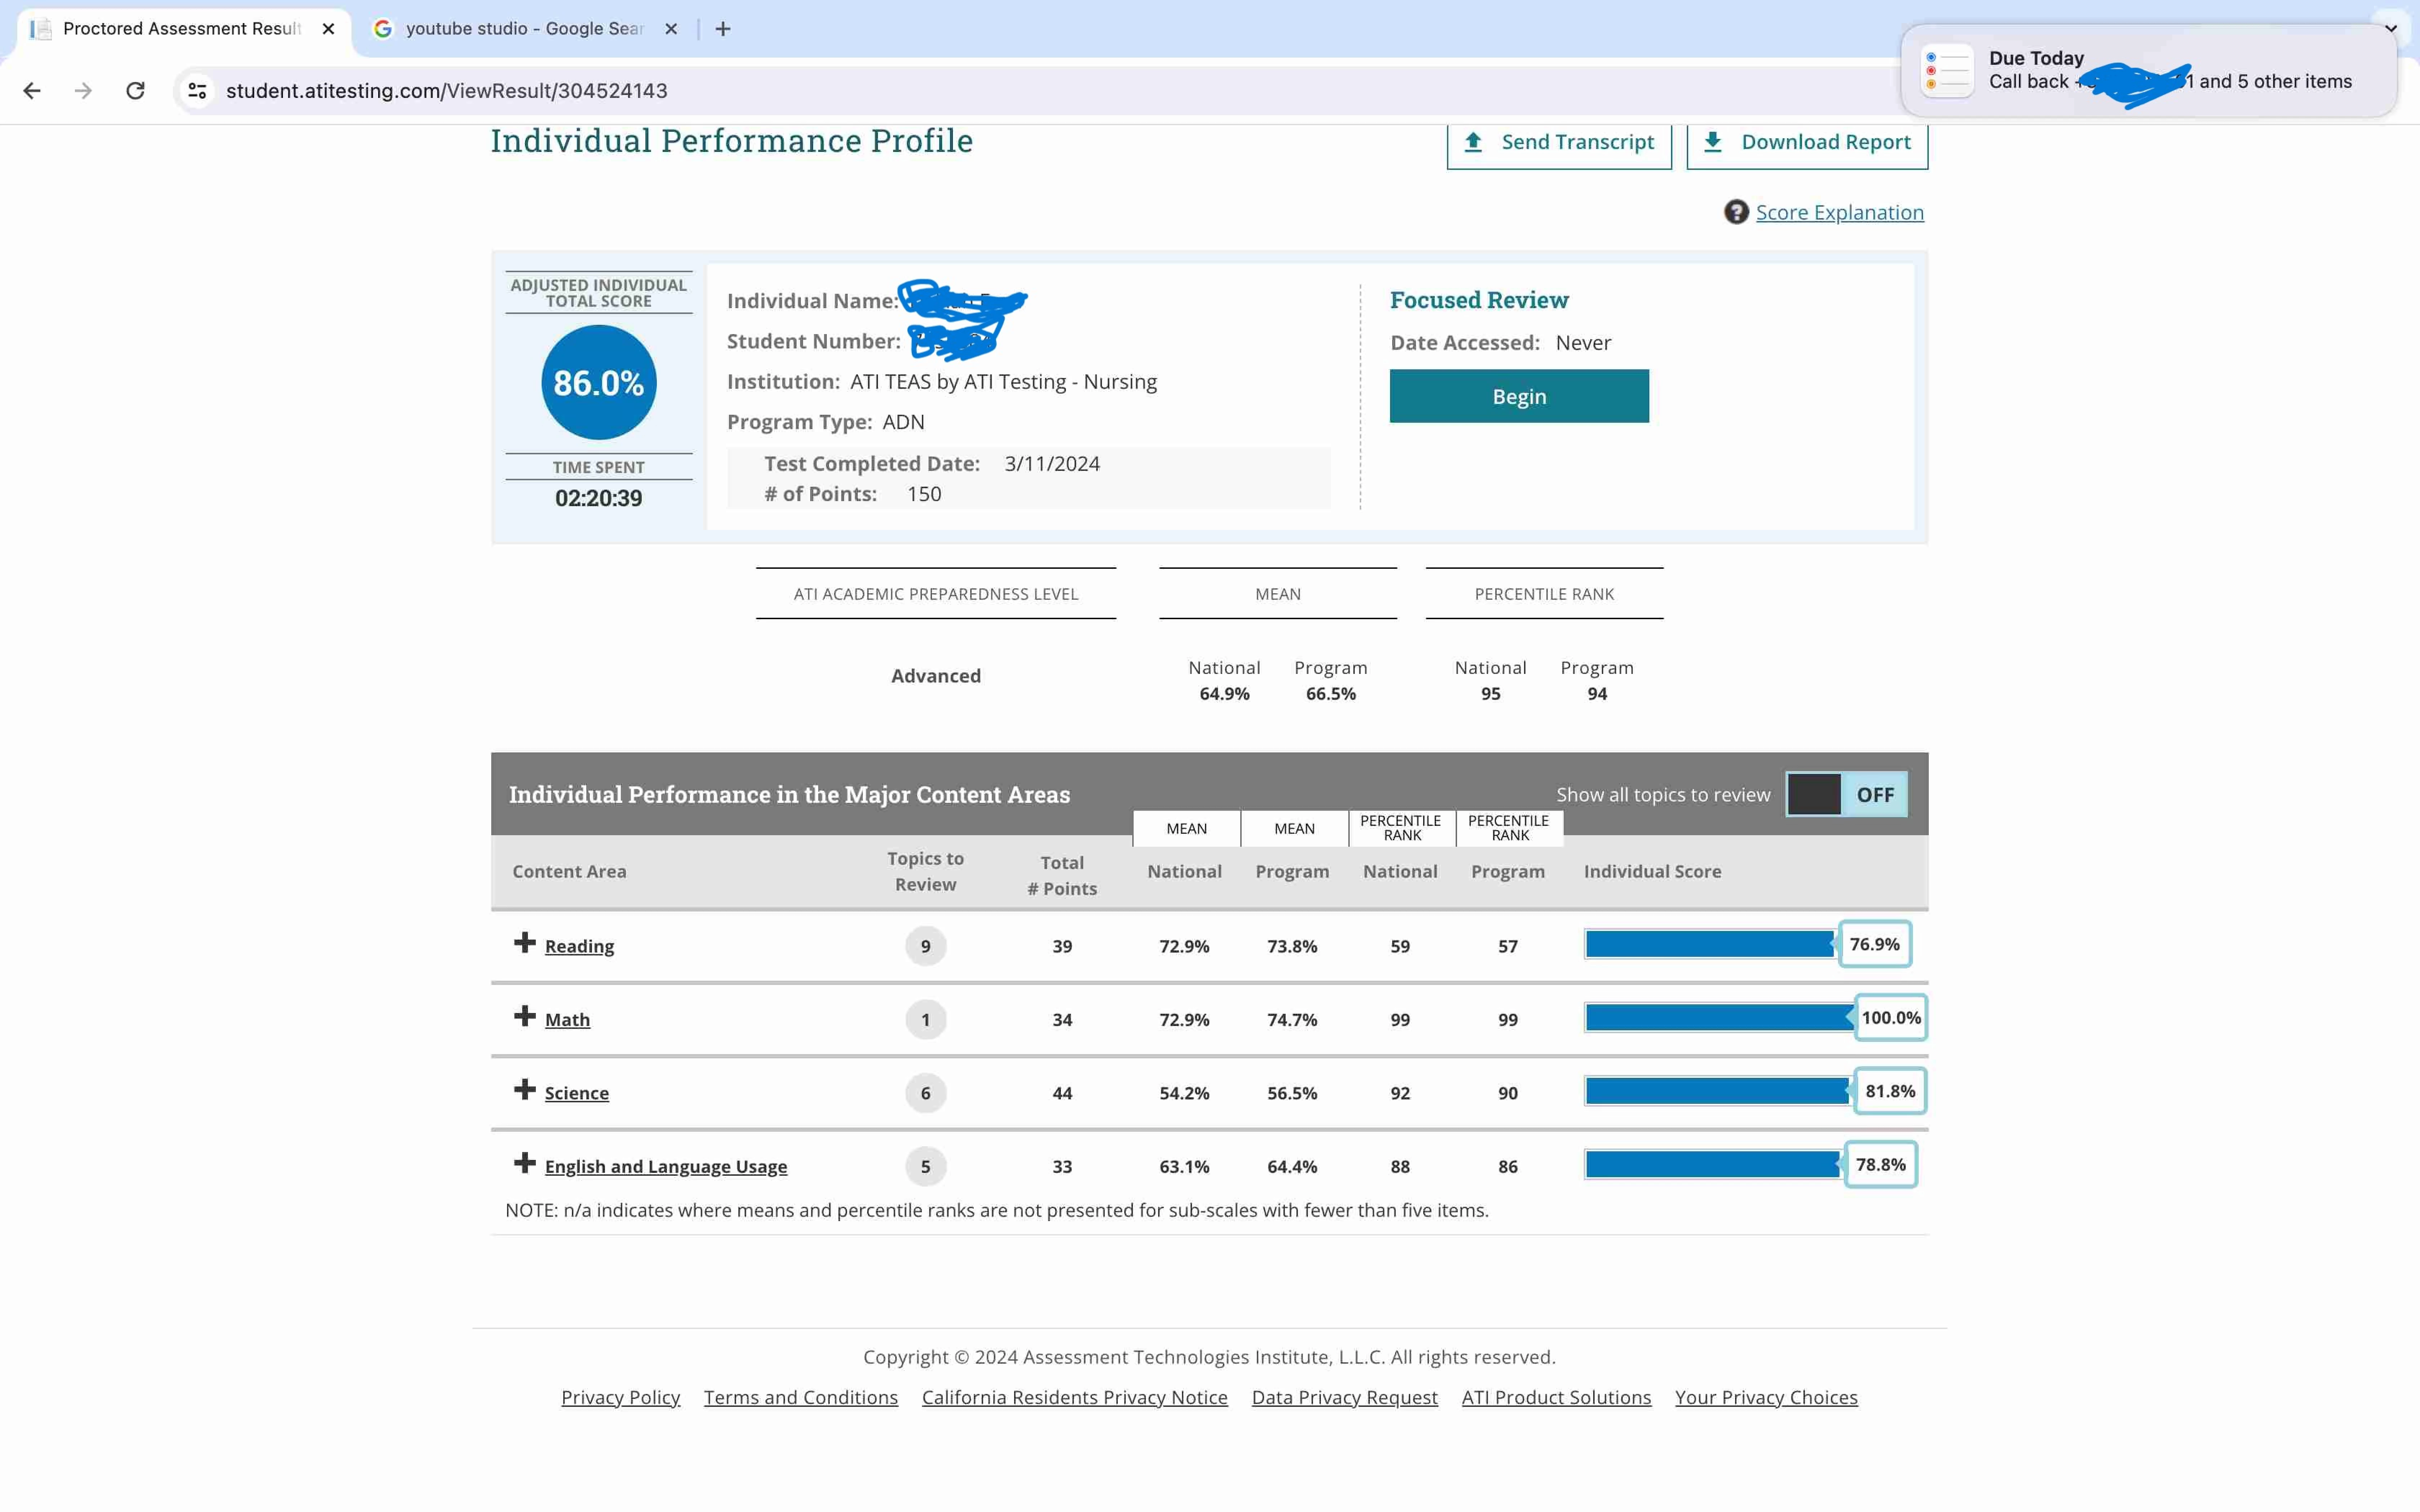
Task: Click the question mark help icon
Action: pyautogui.click(x=1736, y=212)
